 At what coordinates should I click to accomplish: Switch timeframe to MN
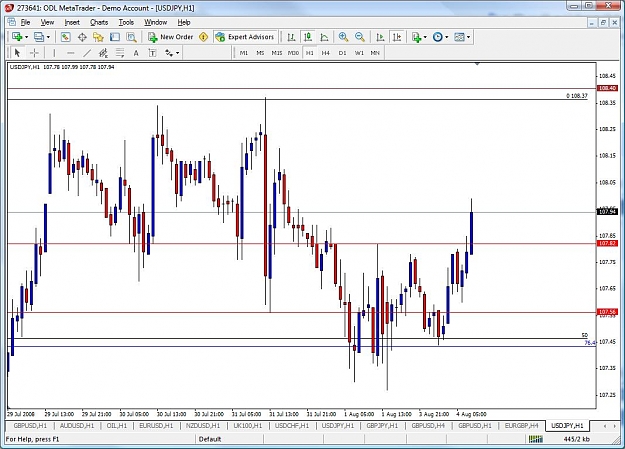375,53
